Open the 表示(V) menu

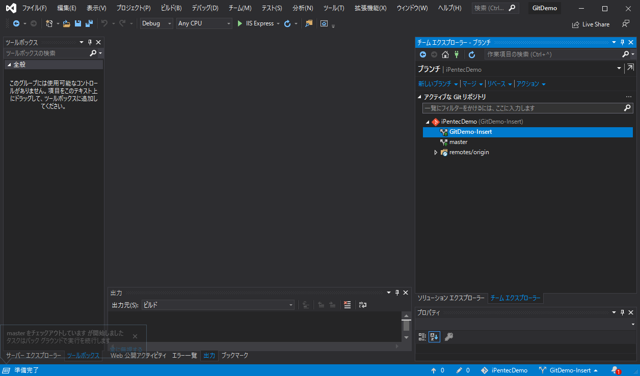click(96, 8)
